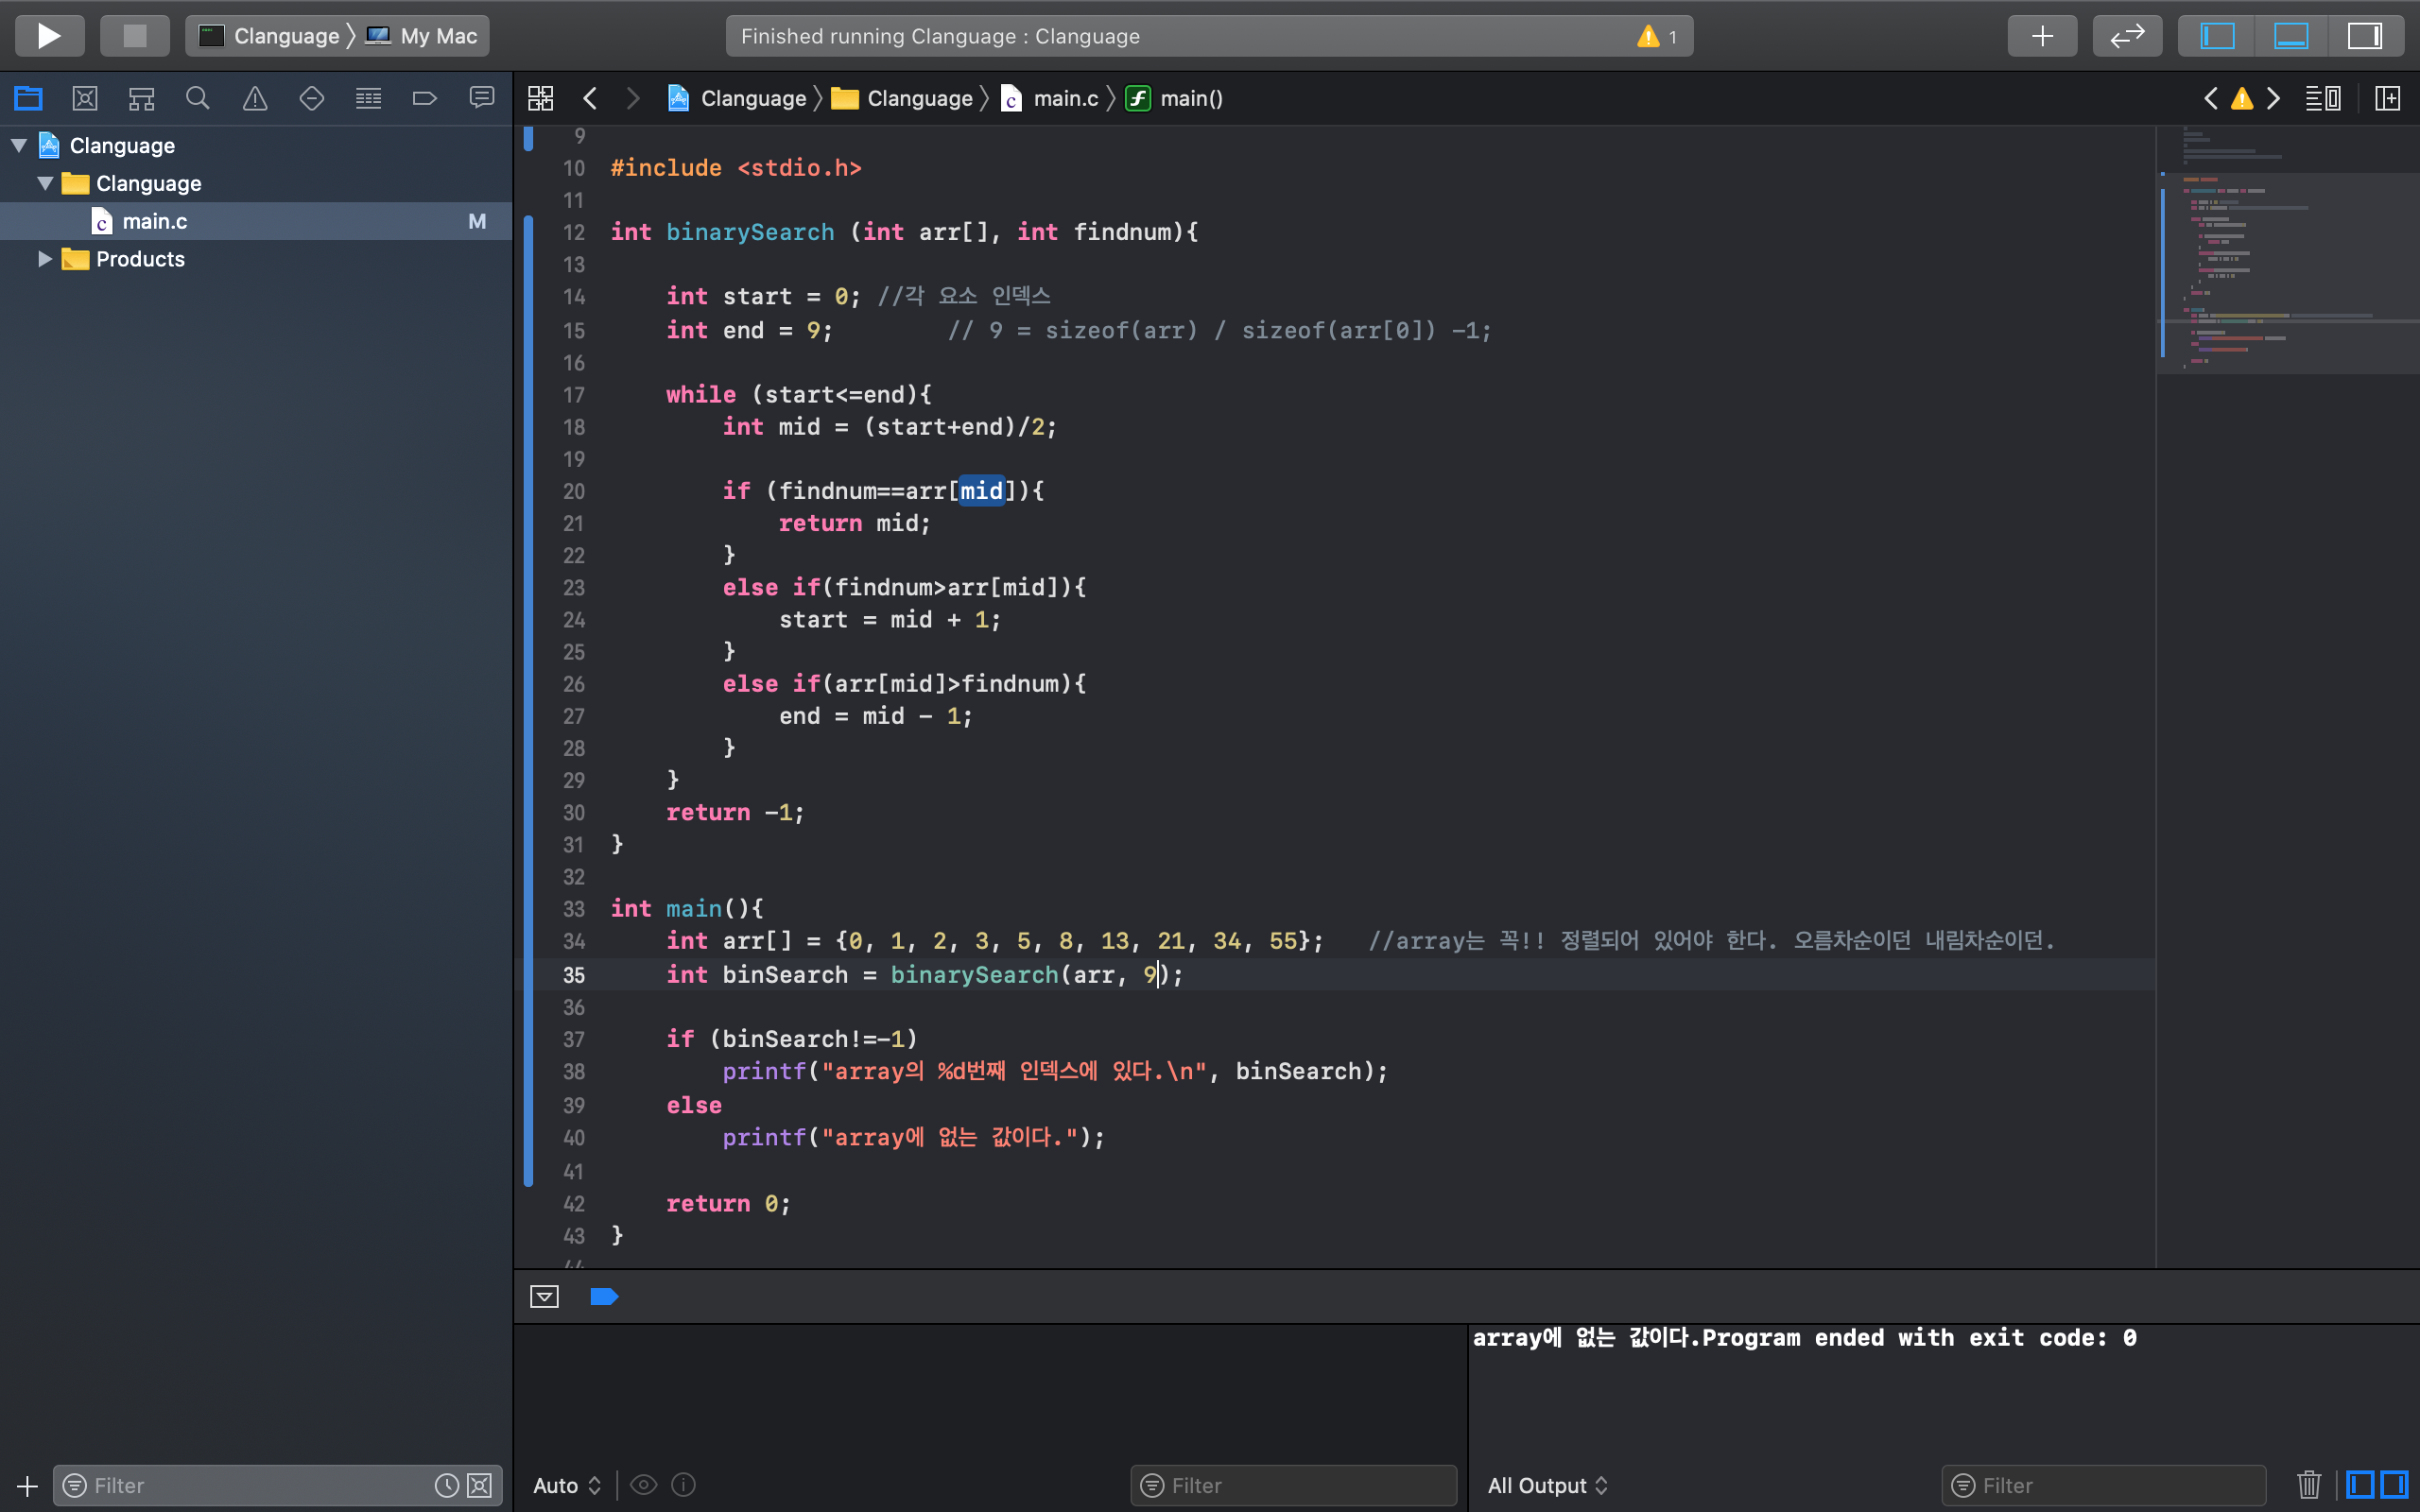Viewport: 2420px width, 1512px height.
Task: Select main.c in project navigator
Action: tap(155, 221)
